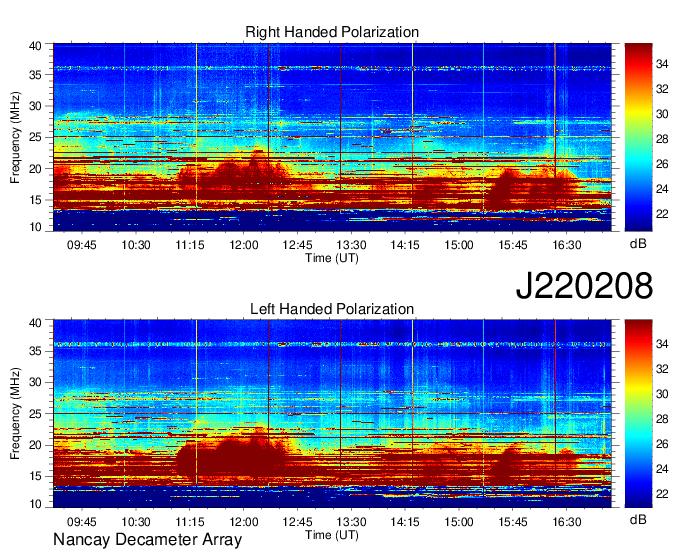The width and height of the screenshot is (680, 552).
Task: Click '14:15' time tick of Left Handed plot
Action: tap(405, 521)
